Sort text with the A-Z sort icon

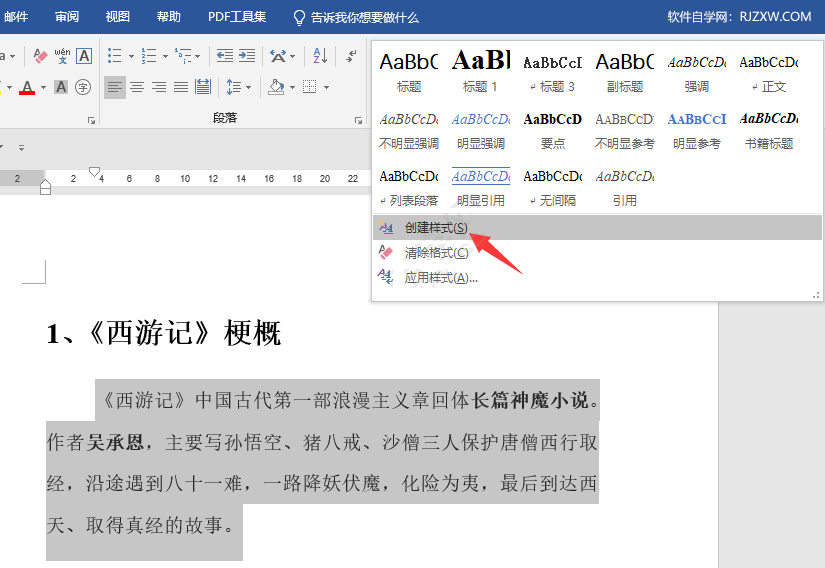320,55
